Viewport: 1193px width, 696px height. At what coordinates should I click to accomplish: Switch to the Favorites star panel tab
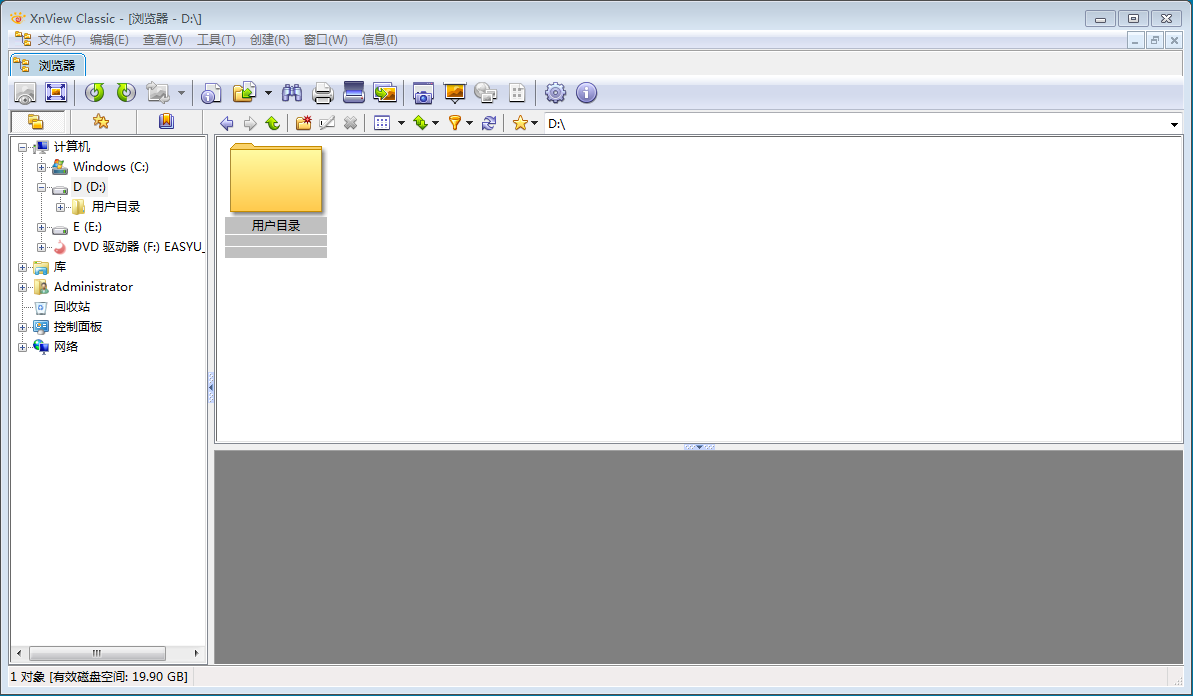[101, 122]
